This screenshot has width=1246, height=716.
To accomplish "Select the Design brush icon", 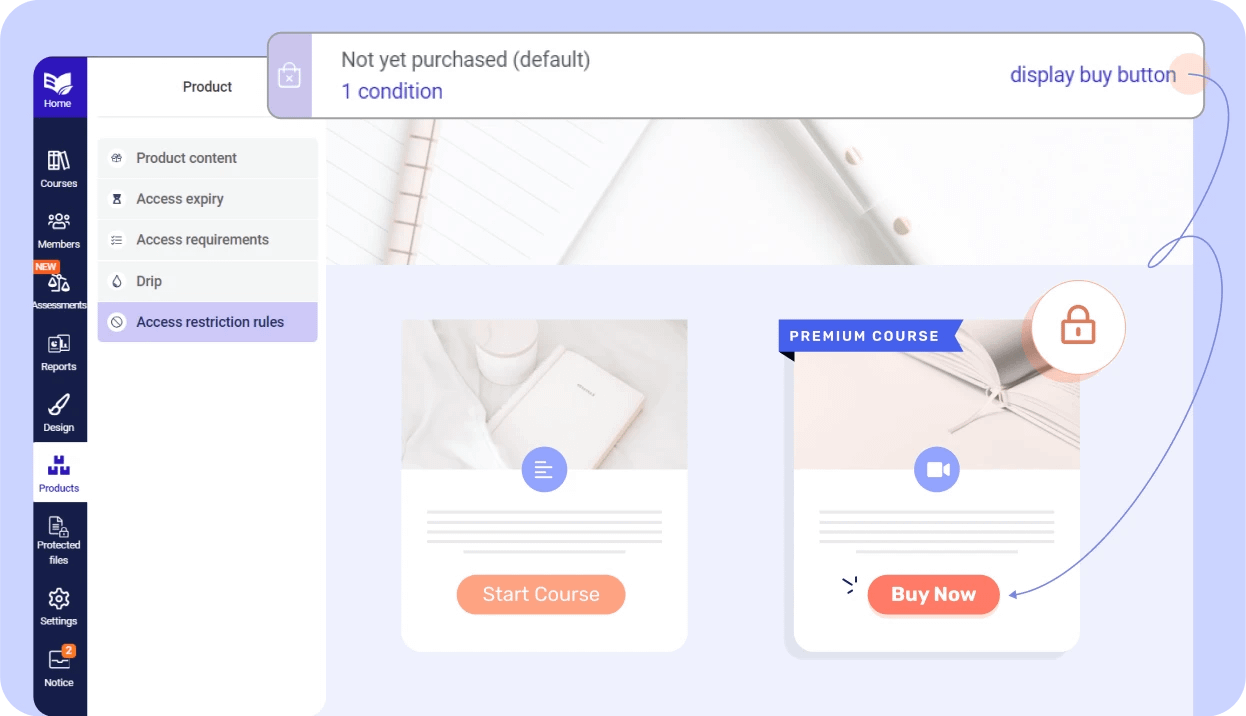I will click(x=59, y=407).
